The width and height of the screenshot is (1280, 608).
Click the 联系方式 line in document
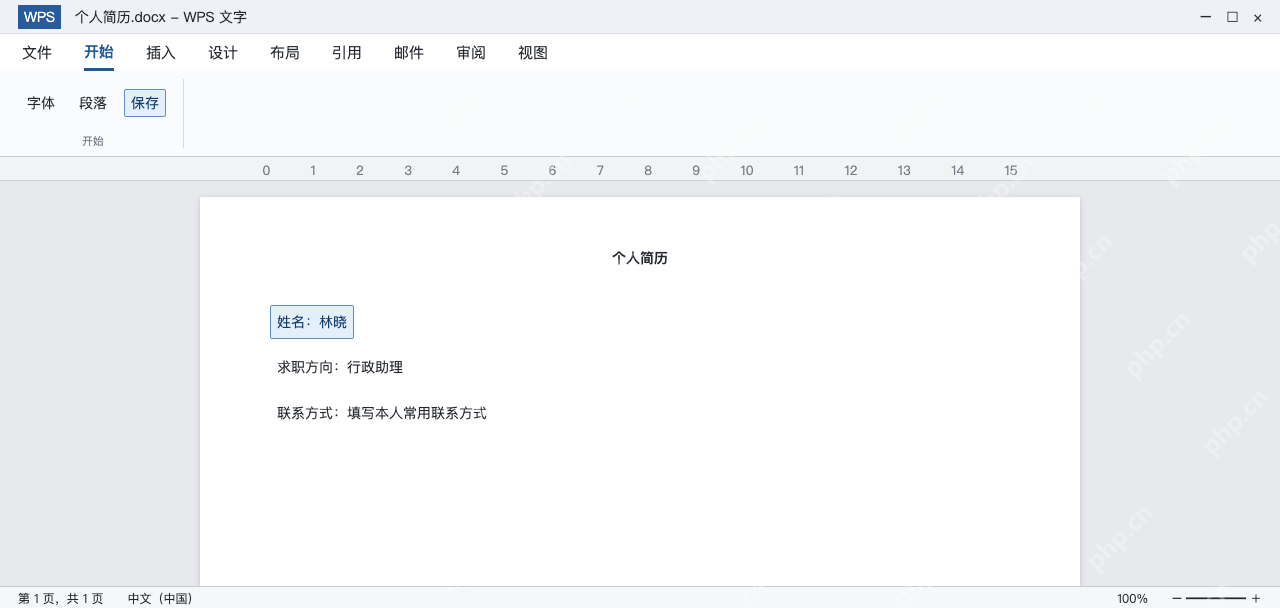pyautogui.click(x=382, y=413)
